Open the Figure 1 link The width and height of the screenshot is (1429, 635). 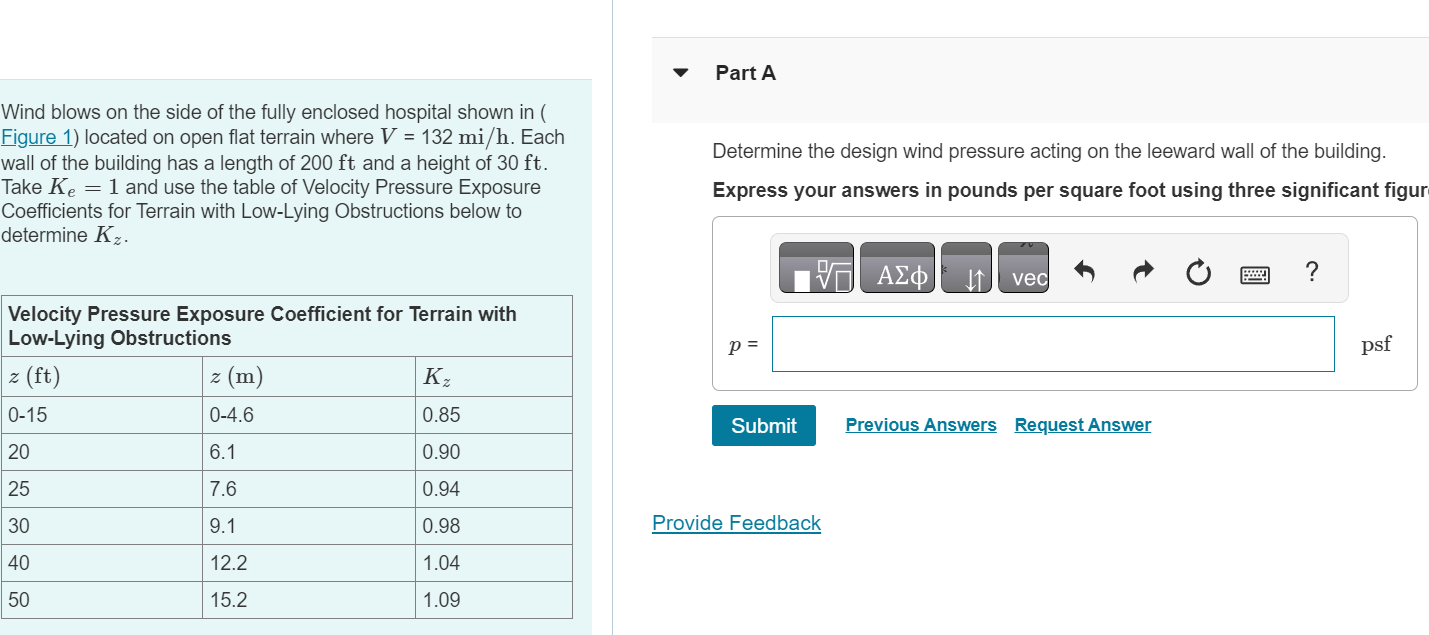coord(29,138)
